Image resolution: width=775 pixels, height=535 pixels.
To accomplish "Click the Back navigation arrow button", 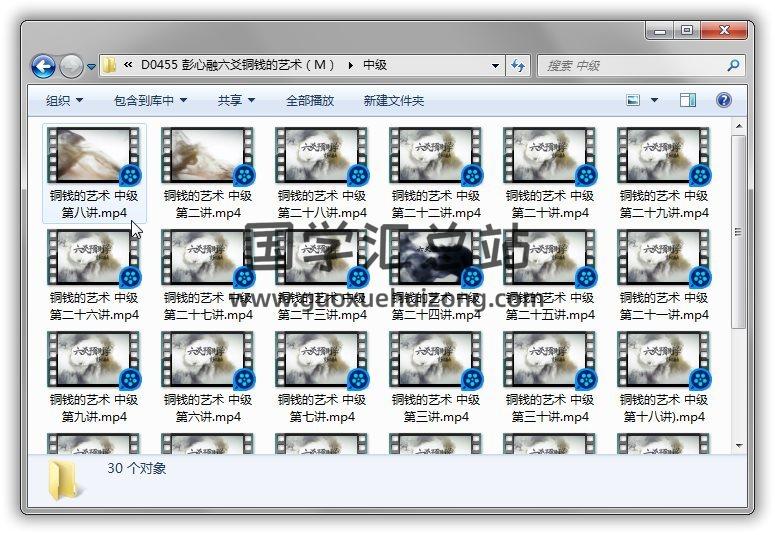I will (x=43, y=66).
